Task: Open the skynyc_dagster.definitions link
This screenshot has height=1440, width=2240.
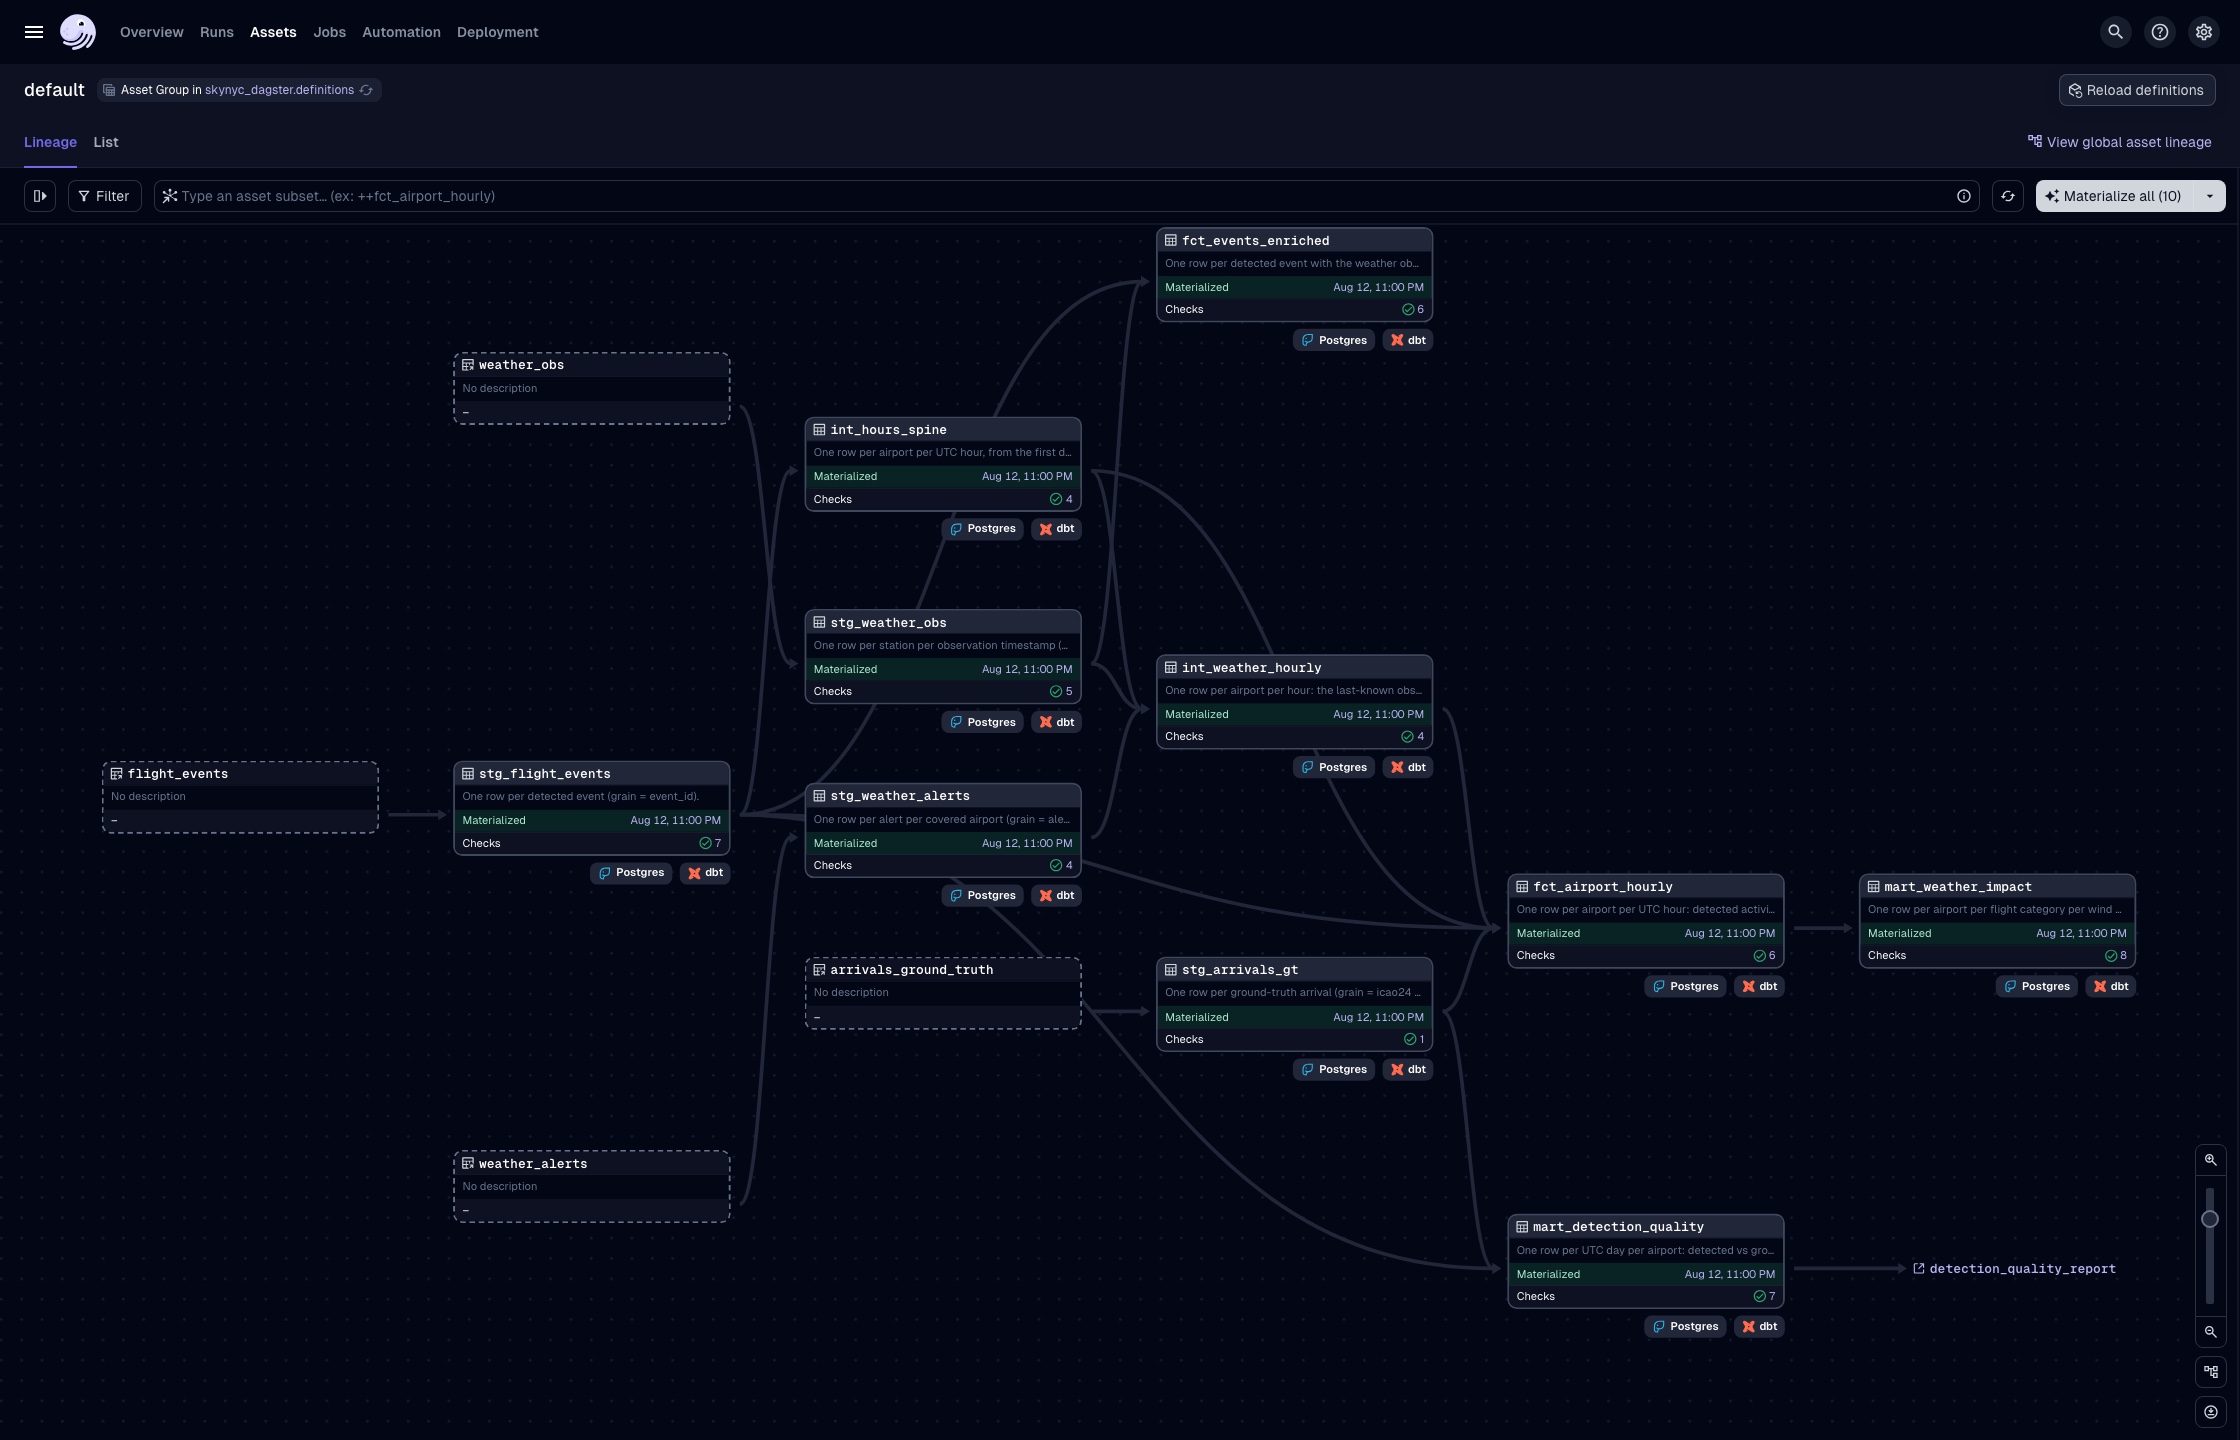Action: [x=279, y=90]
